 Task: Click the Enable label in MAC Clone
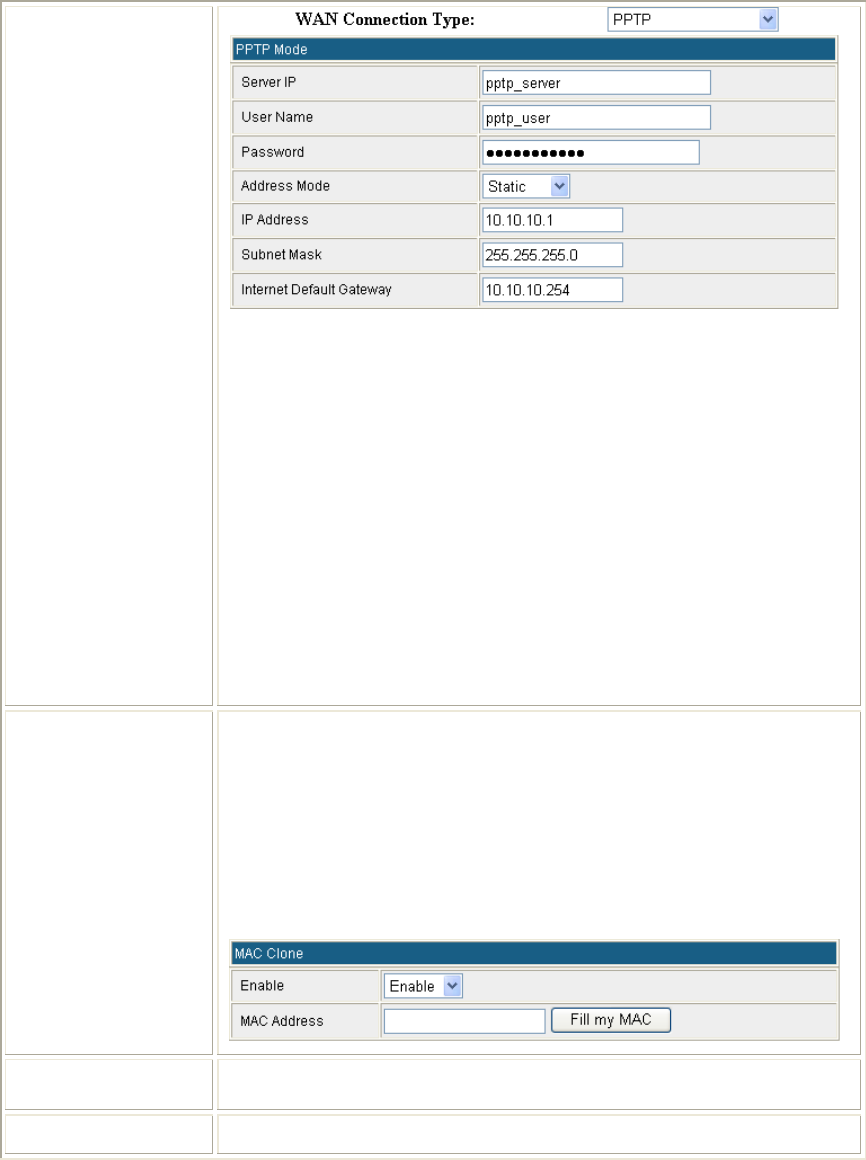click(262, 985)
